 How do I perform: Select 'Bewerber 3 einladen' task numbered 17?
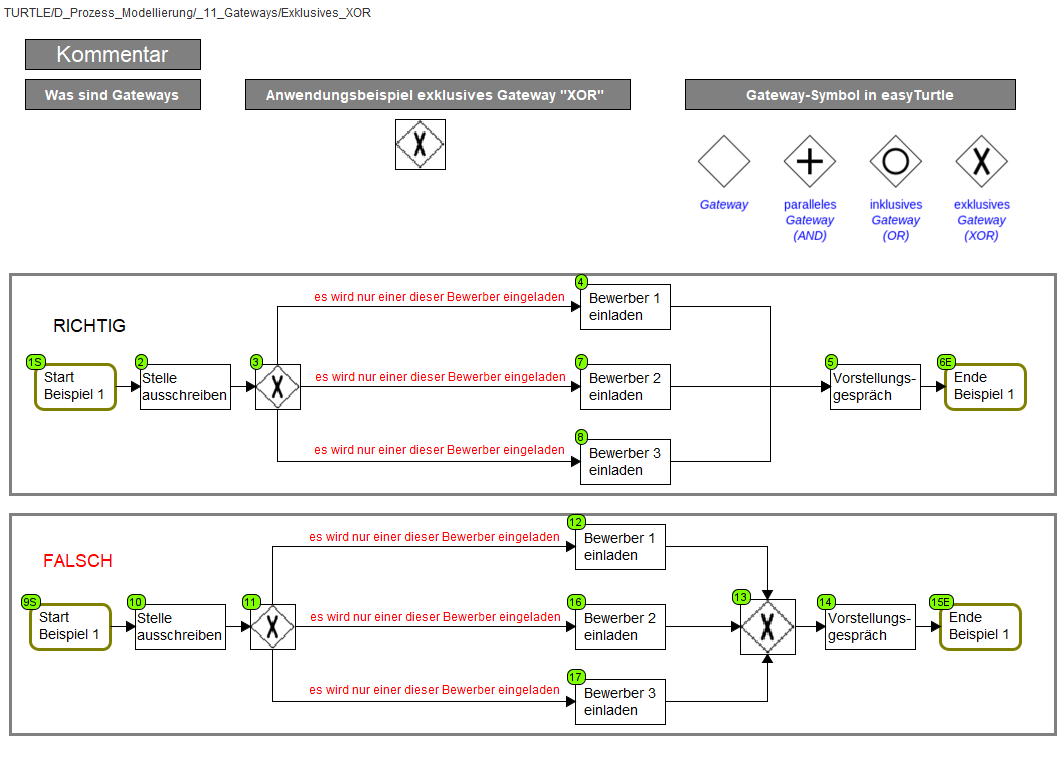[620, 702]
